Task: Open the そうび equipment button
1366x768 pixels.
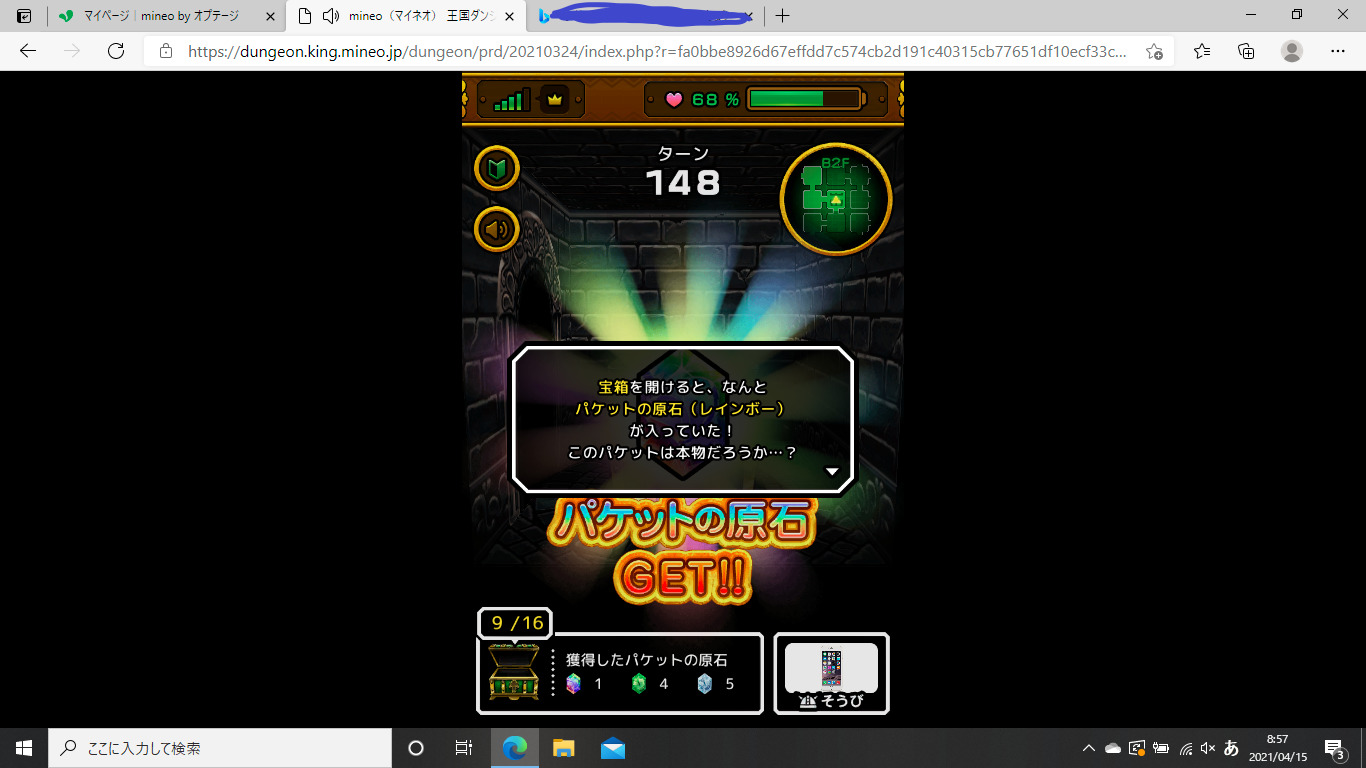Action: point(832,673)
